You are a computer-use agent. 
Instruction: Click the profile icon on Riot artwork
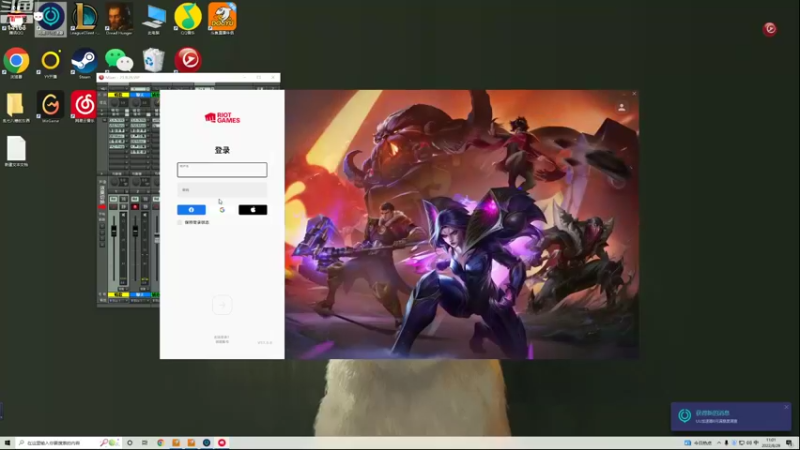point(621,108)
